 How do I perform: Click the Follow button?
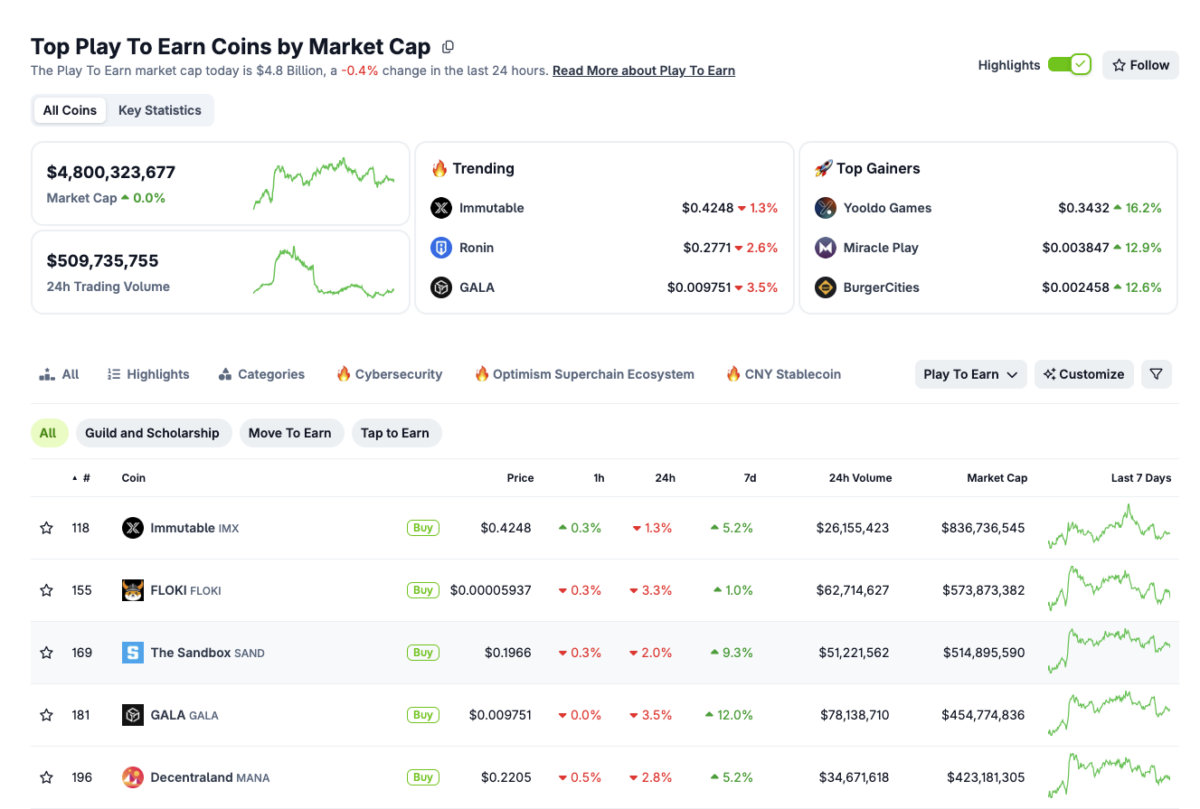point(1140,64)
